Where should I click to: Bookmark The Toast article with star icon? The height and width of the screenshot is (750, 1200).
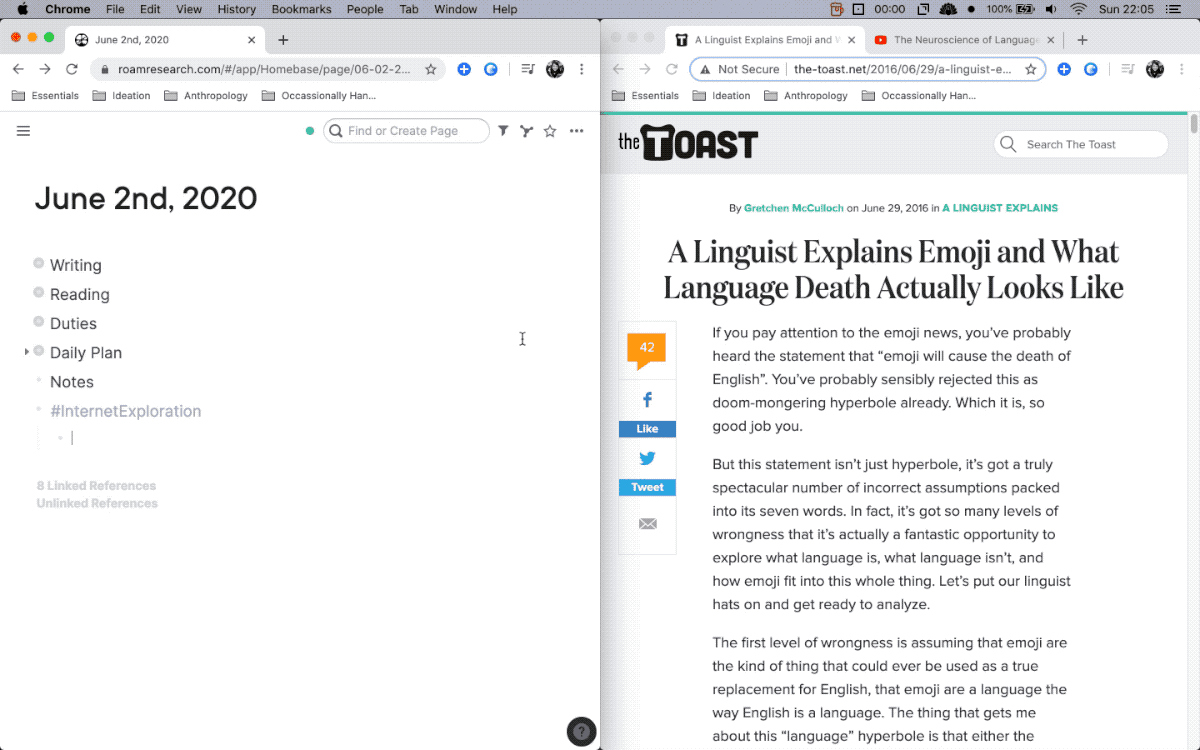[x=1031, y=69]
